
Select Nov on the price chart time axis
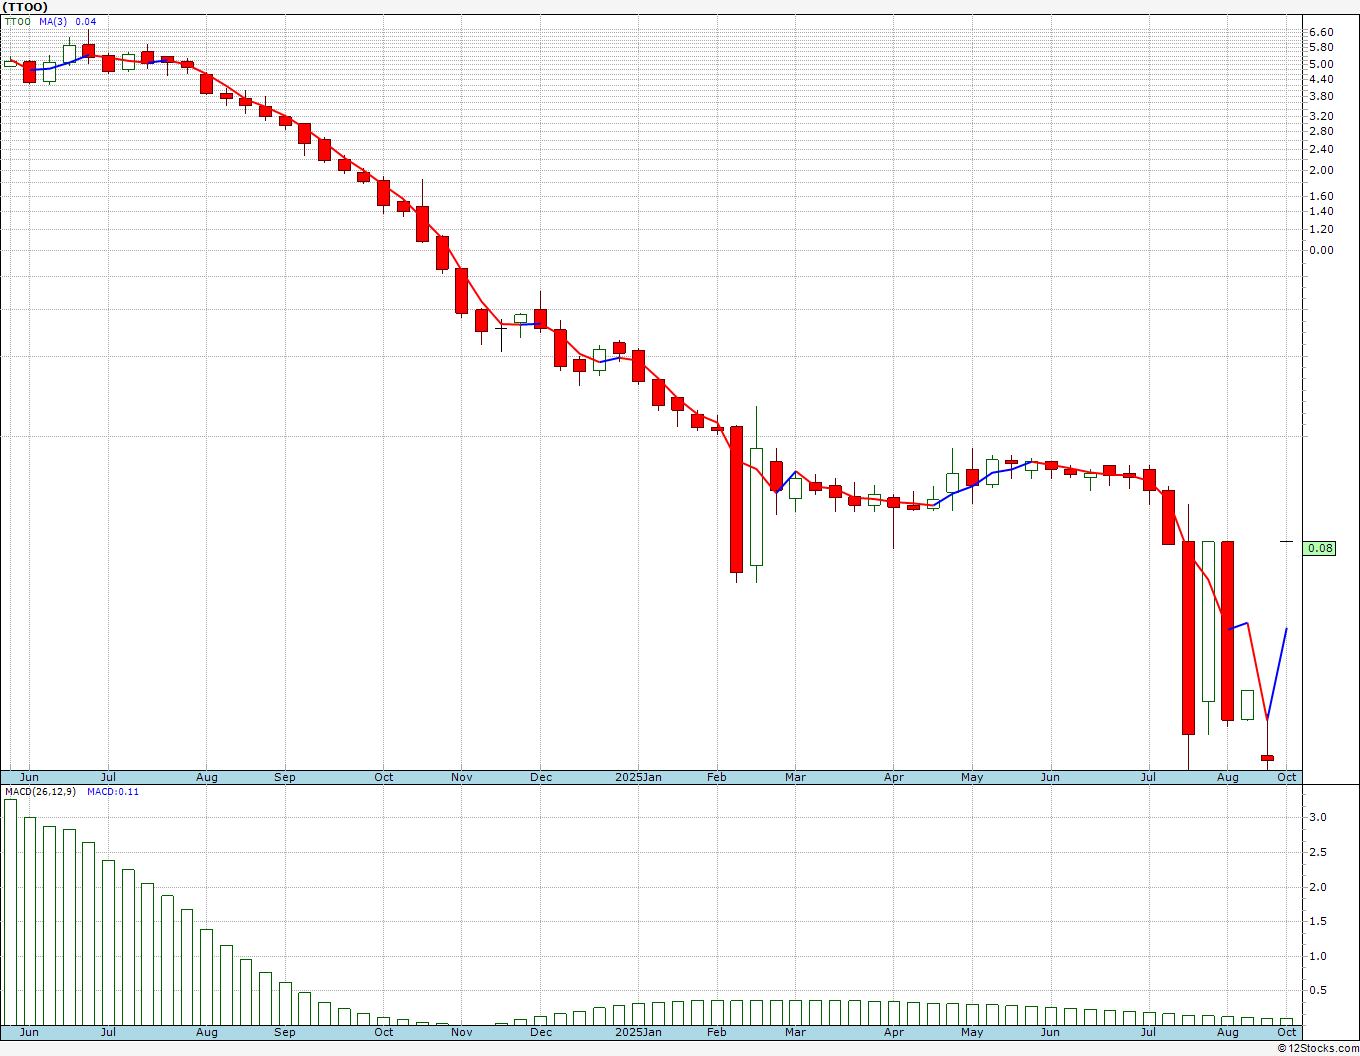tap(462, 777)
